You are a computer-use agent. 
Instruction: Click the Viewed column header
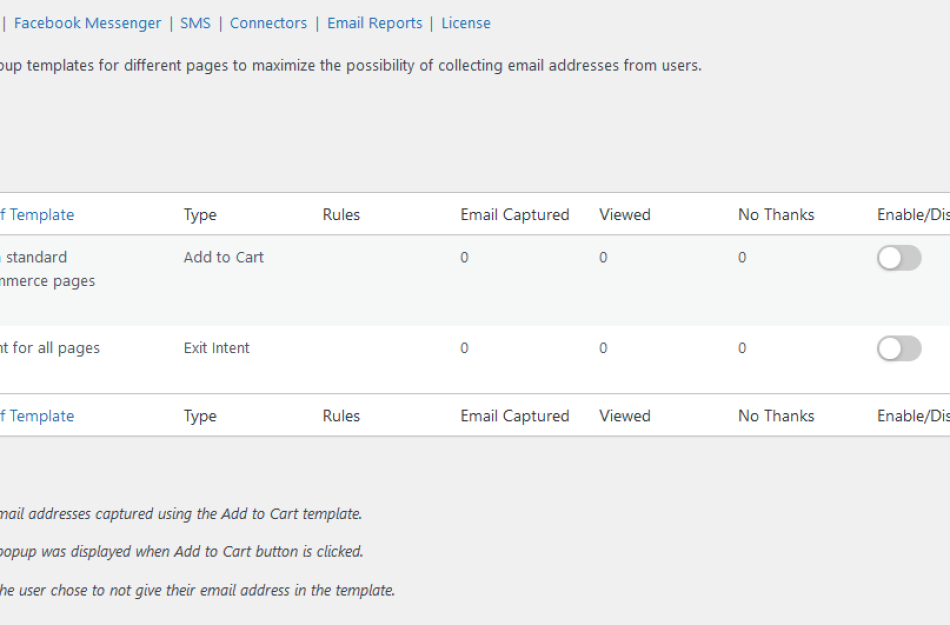[x=624, y=214]
